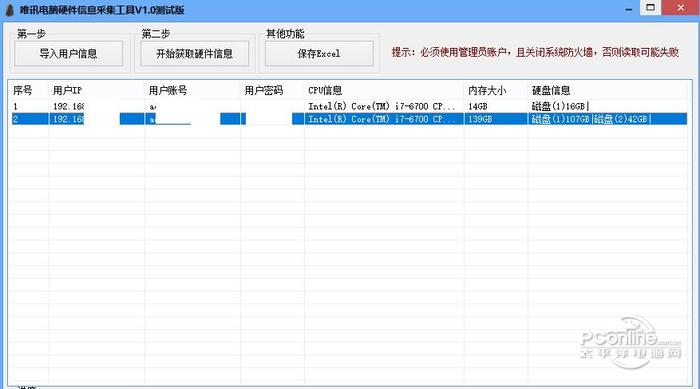The height and width of the screenshot is (389, 700).
Task: Select the 序号 column header
Action: click(22, 91)
